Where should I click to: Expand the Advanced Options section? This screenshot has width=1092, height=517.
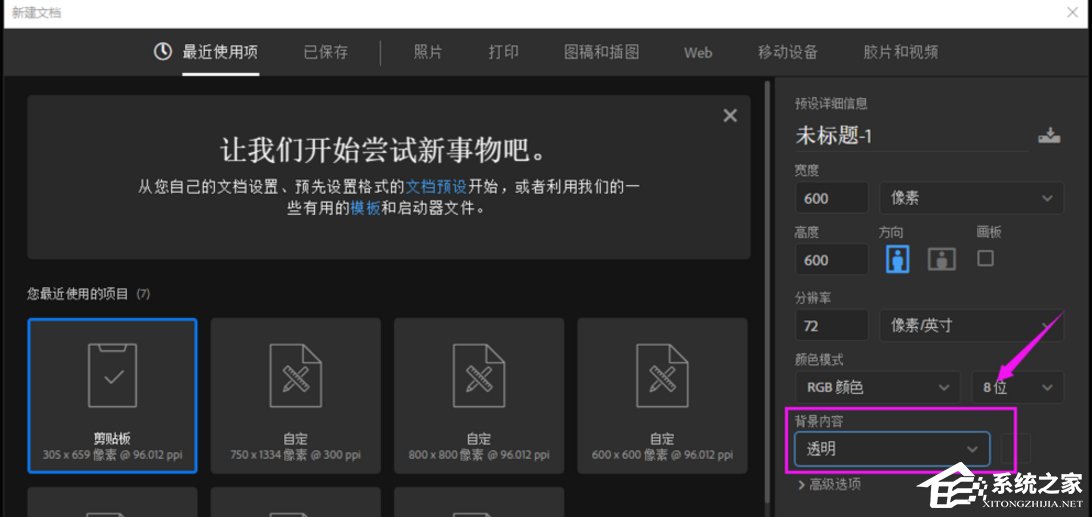click(x=828, y=485)
